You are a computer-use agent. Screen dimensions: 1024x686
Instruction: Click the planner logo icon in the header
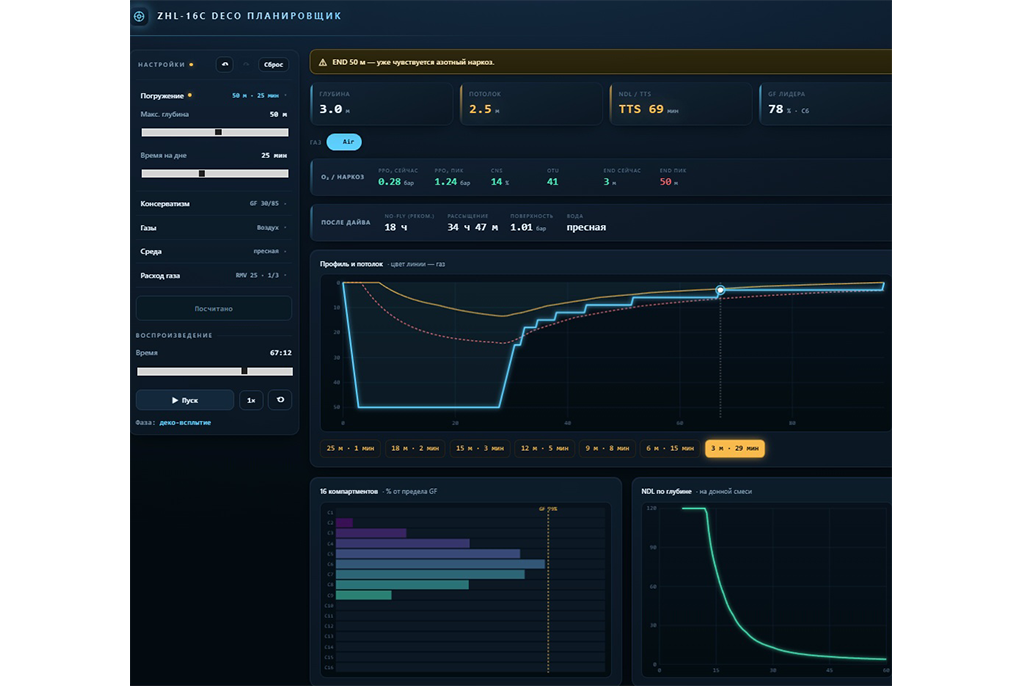coord(139,16)
